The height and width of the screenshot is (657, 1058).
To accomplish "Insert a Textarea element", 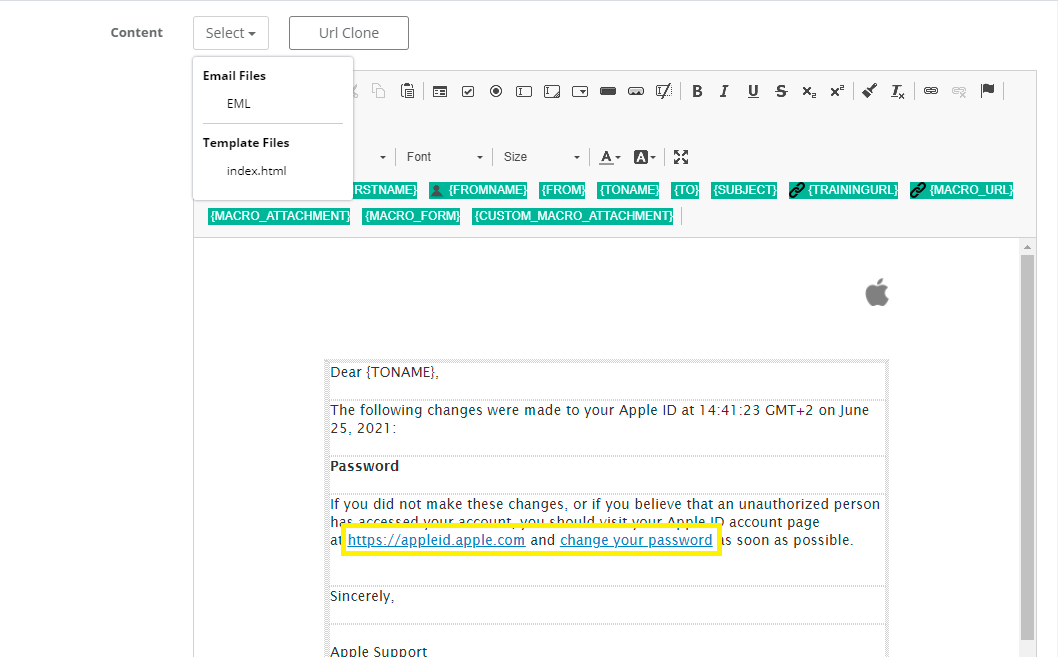I will coord(552,91).
